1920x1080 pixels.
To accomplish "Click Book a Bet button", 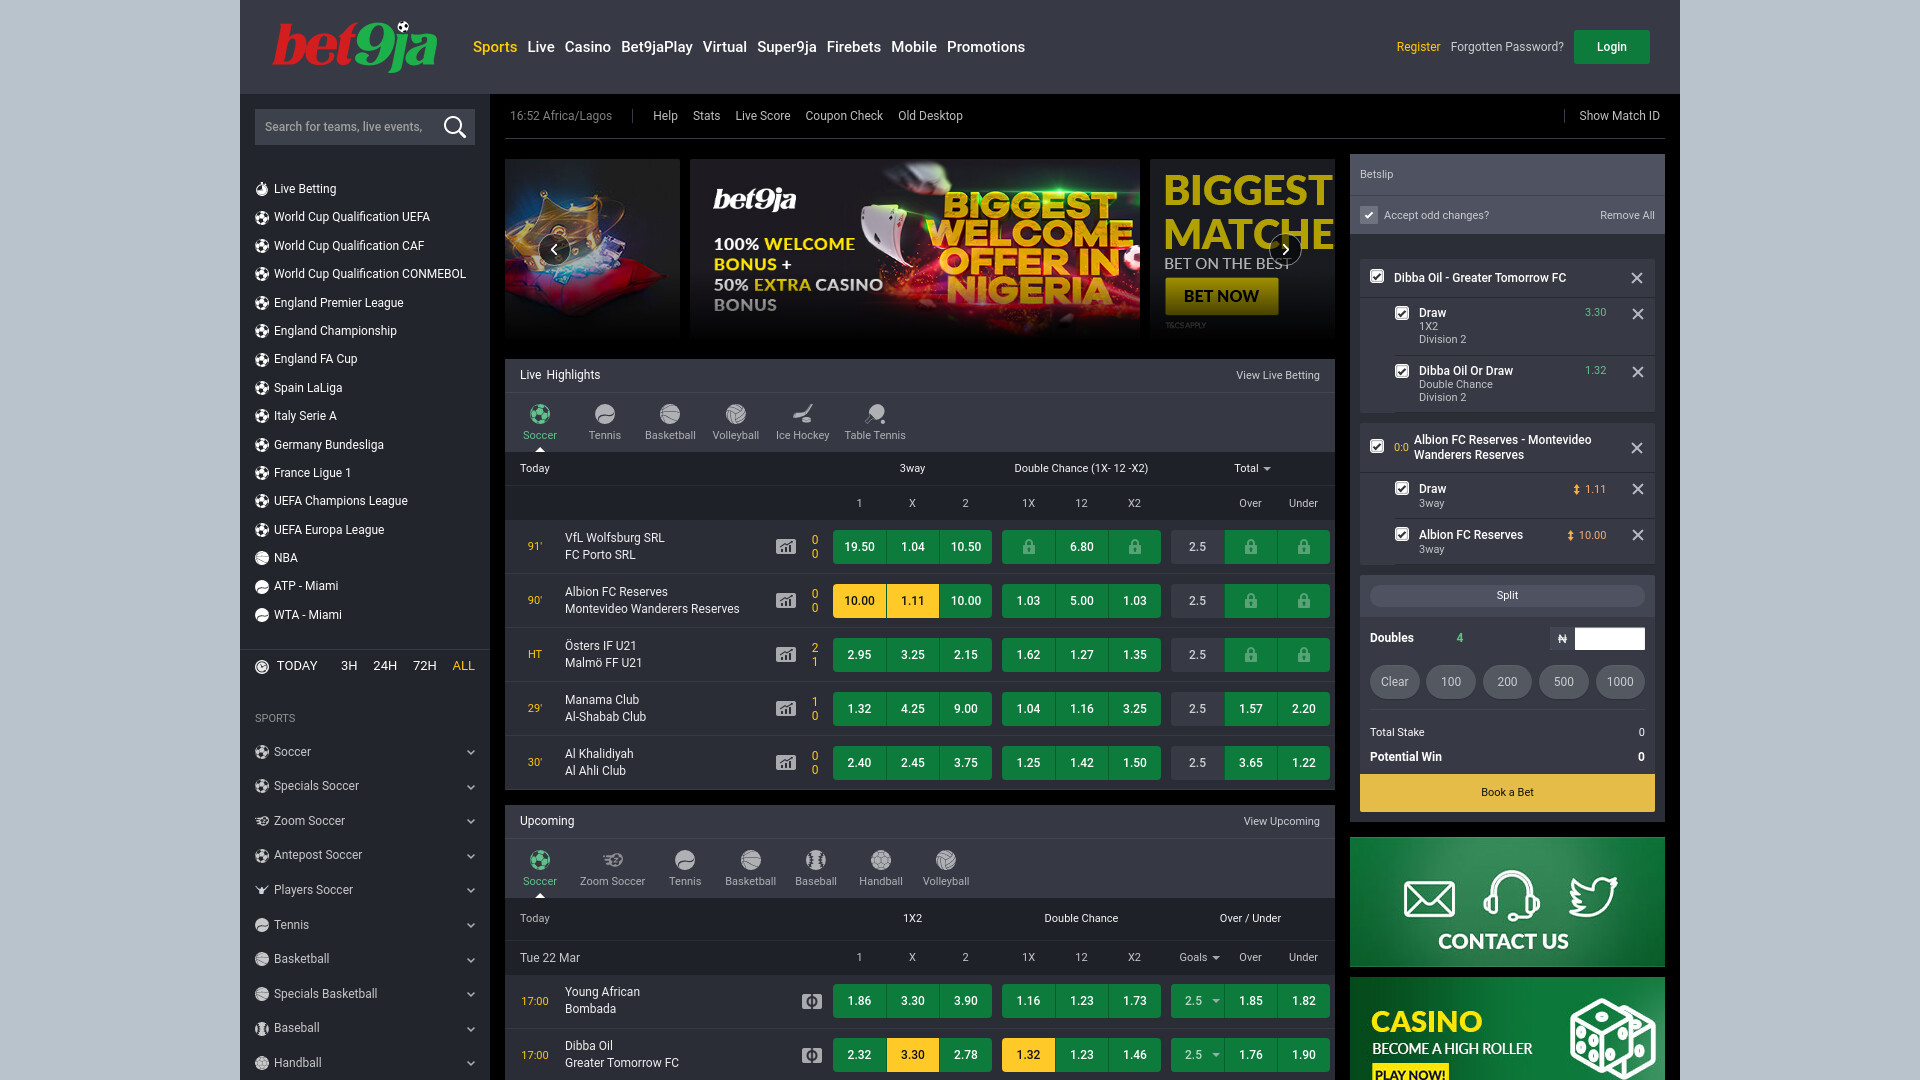I will (x=1507, y=793).
